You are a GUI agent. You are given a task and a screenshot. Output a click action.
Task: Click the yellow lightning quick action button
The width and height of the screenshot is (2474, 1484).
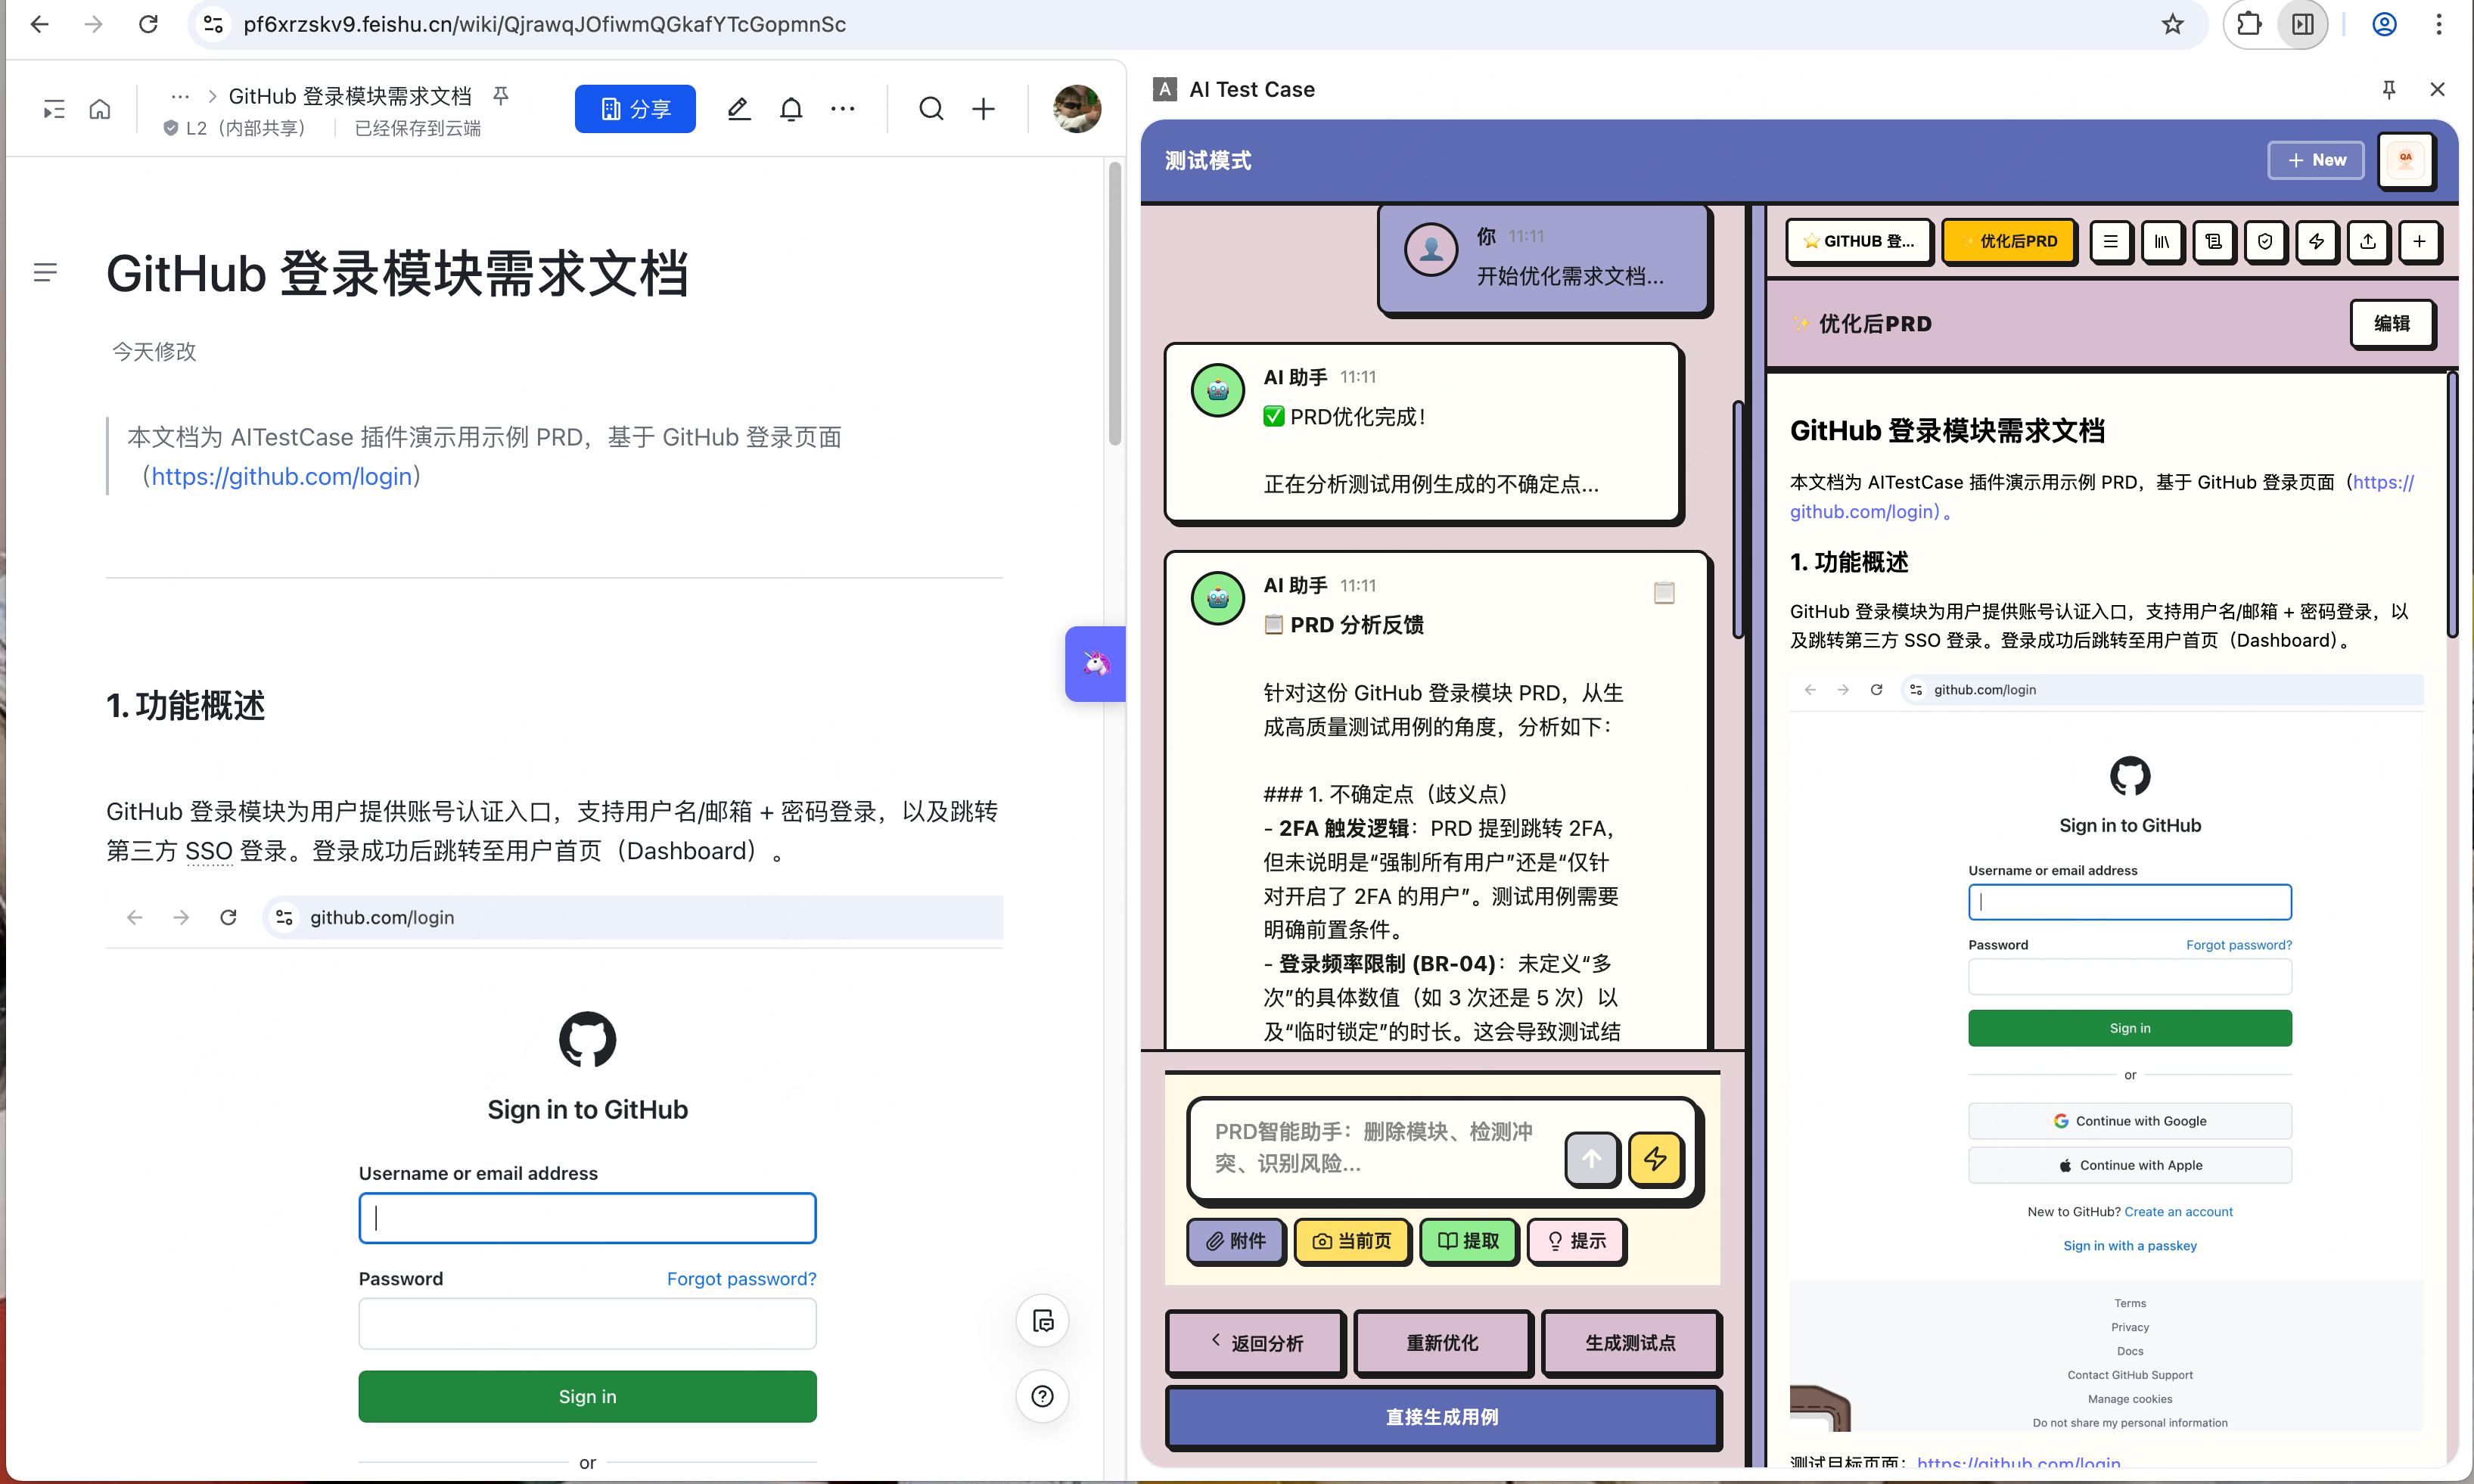1655,1158
